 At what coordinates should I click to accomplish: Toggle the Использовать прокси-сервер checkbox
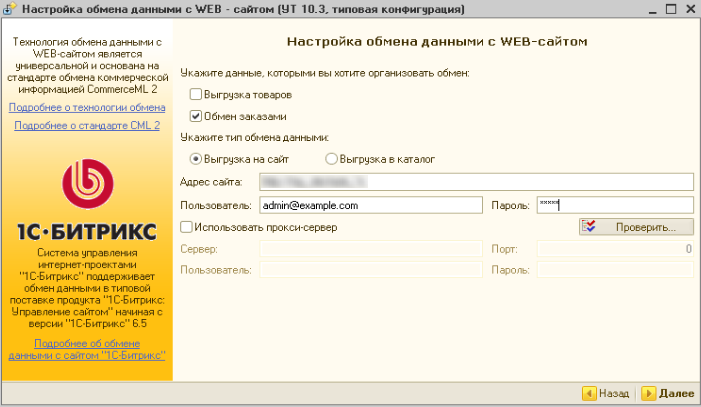[x=186, y=228]
